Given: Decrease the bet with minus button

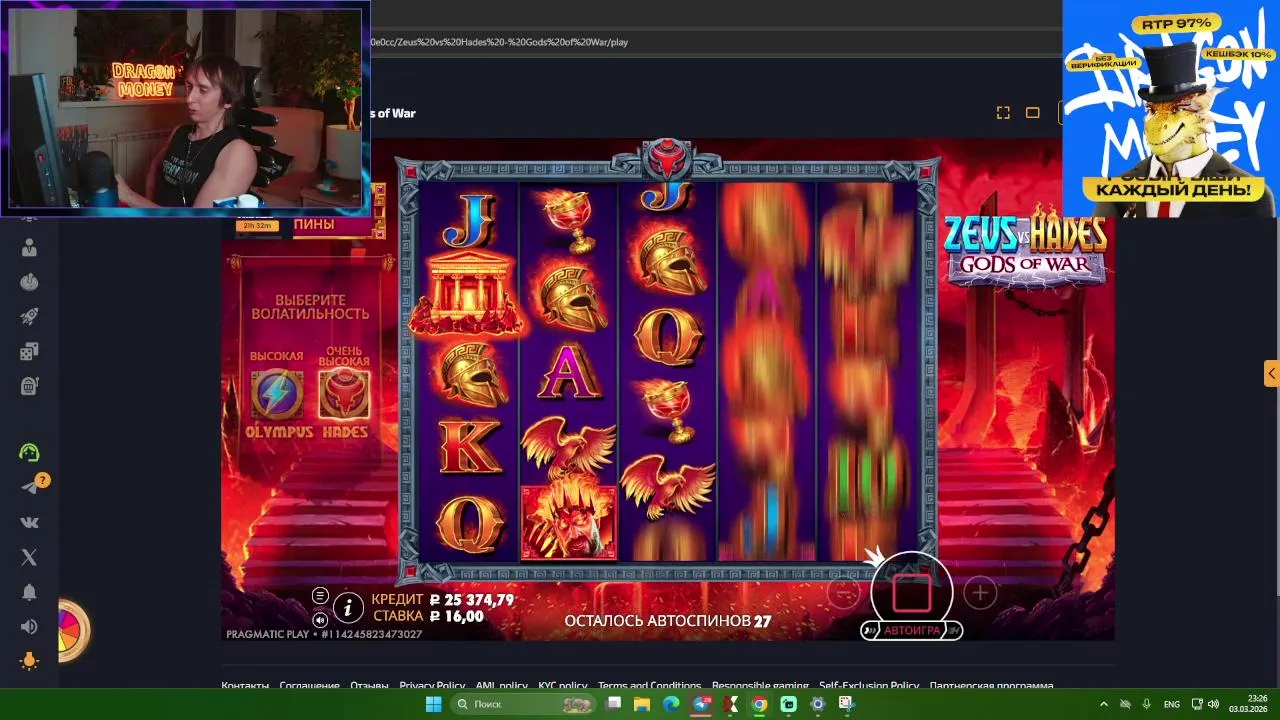Looking at the screenshot, I should pos(844,593).
